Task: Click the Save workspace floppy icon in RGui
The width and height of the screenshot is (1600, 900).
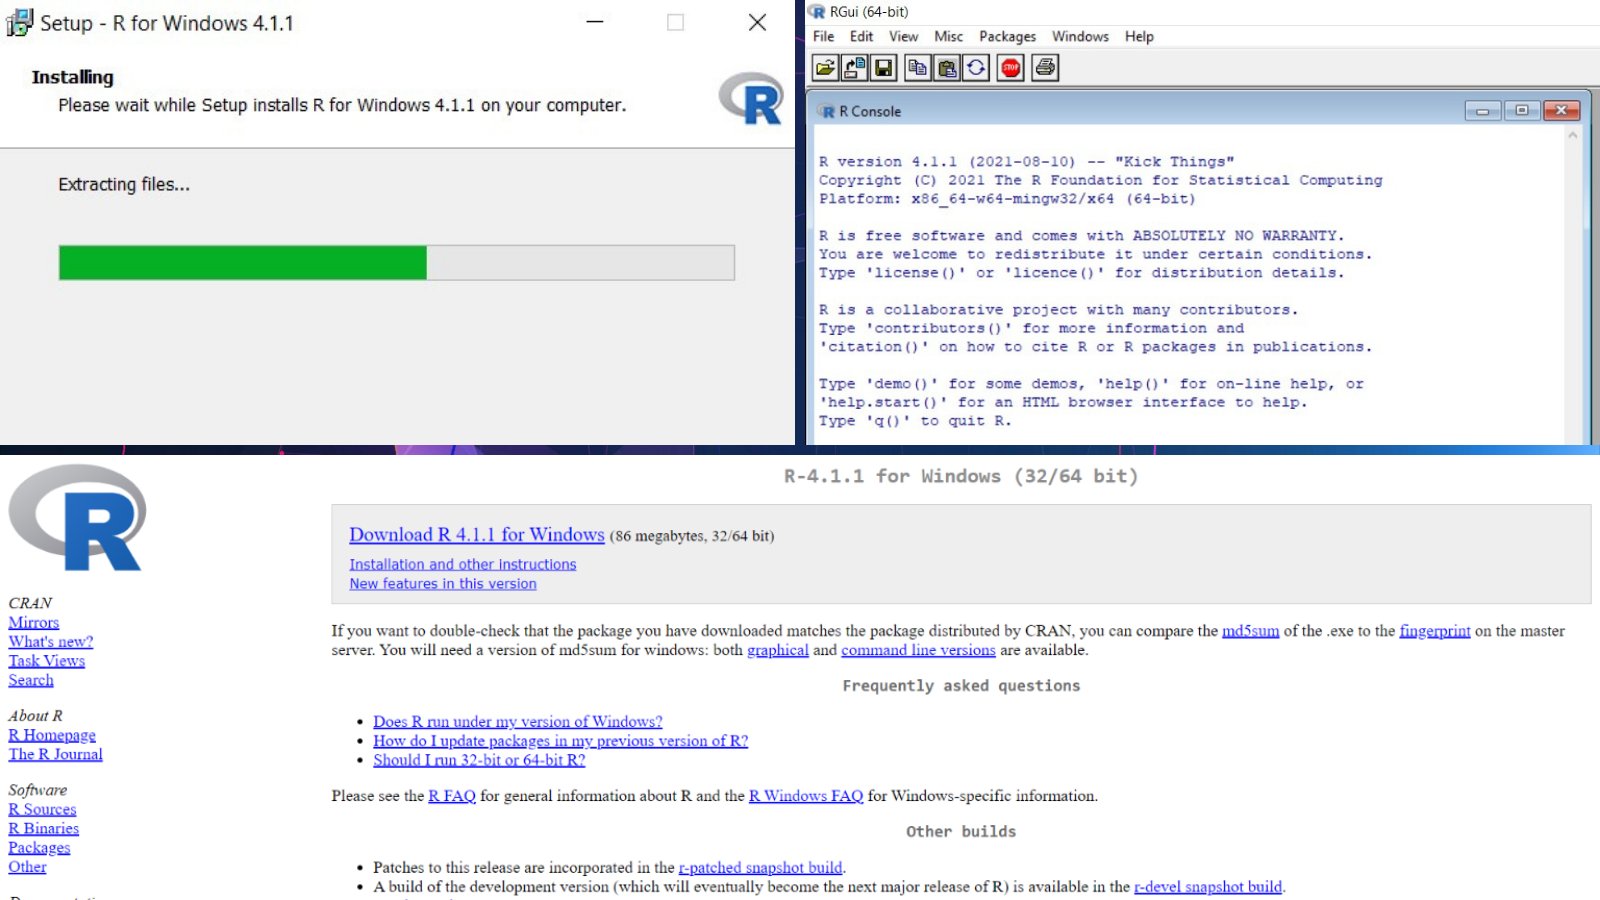Action: tap(883, 68)
